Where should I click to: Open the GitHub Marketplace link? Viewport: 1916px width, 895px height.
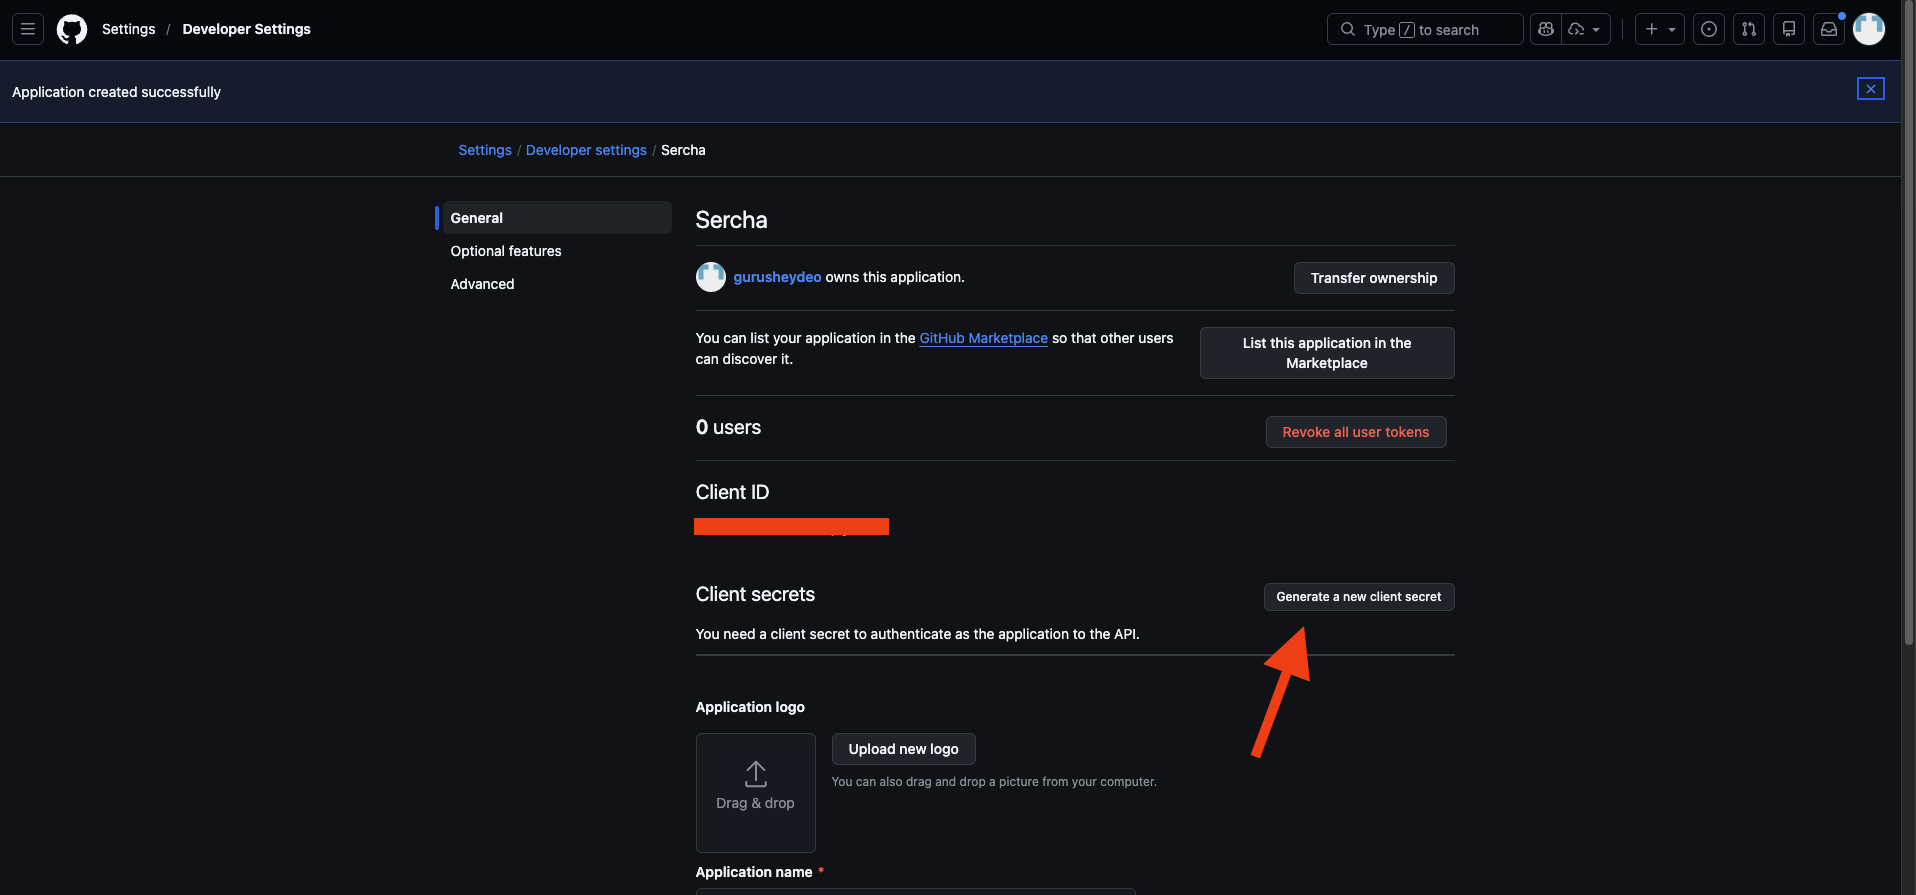pyautogui.click(x=983, y=338)
